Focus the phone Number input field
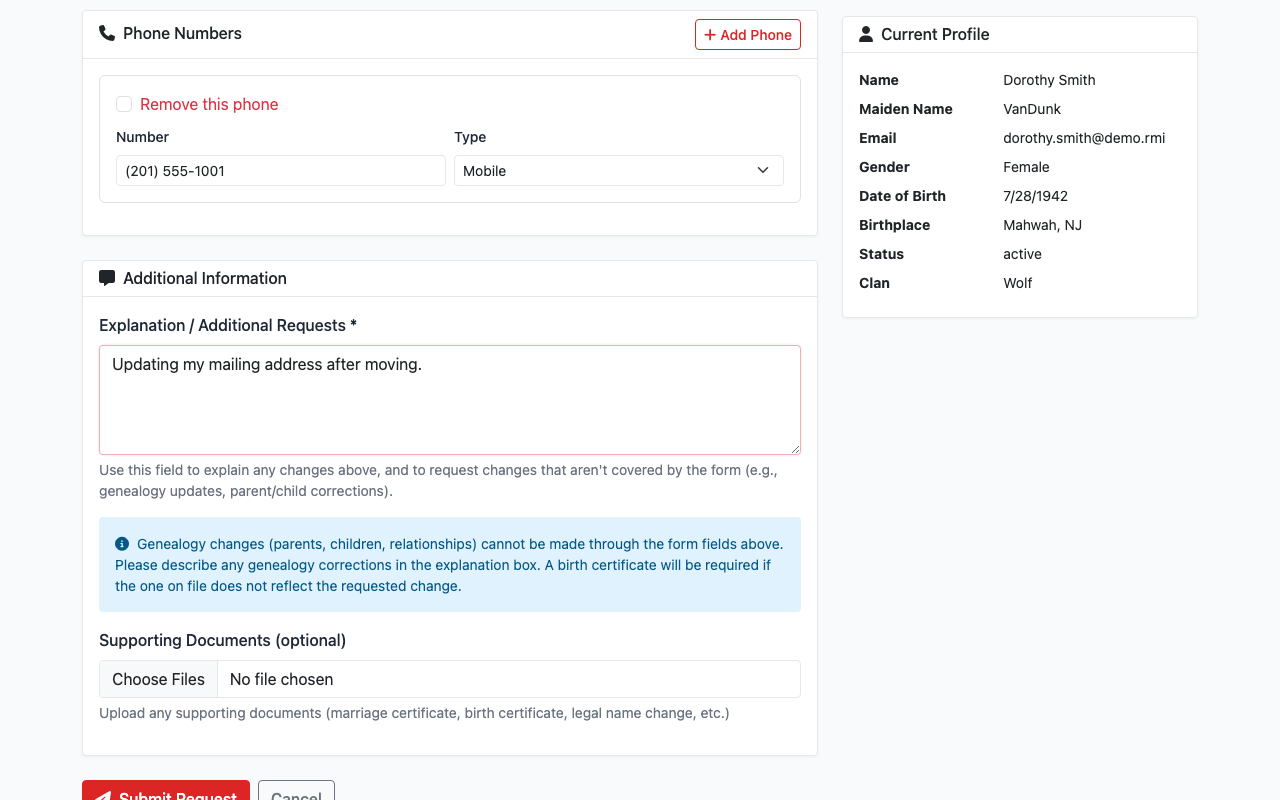This screenshot has height=800, width=1280. (x=280, y=171)
